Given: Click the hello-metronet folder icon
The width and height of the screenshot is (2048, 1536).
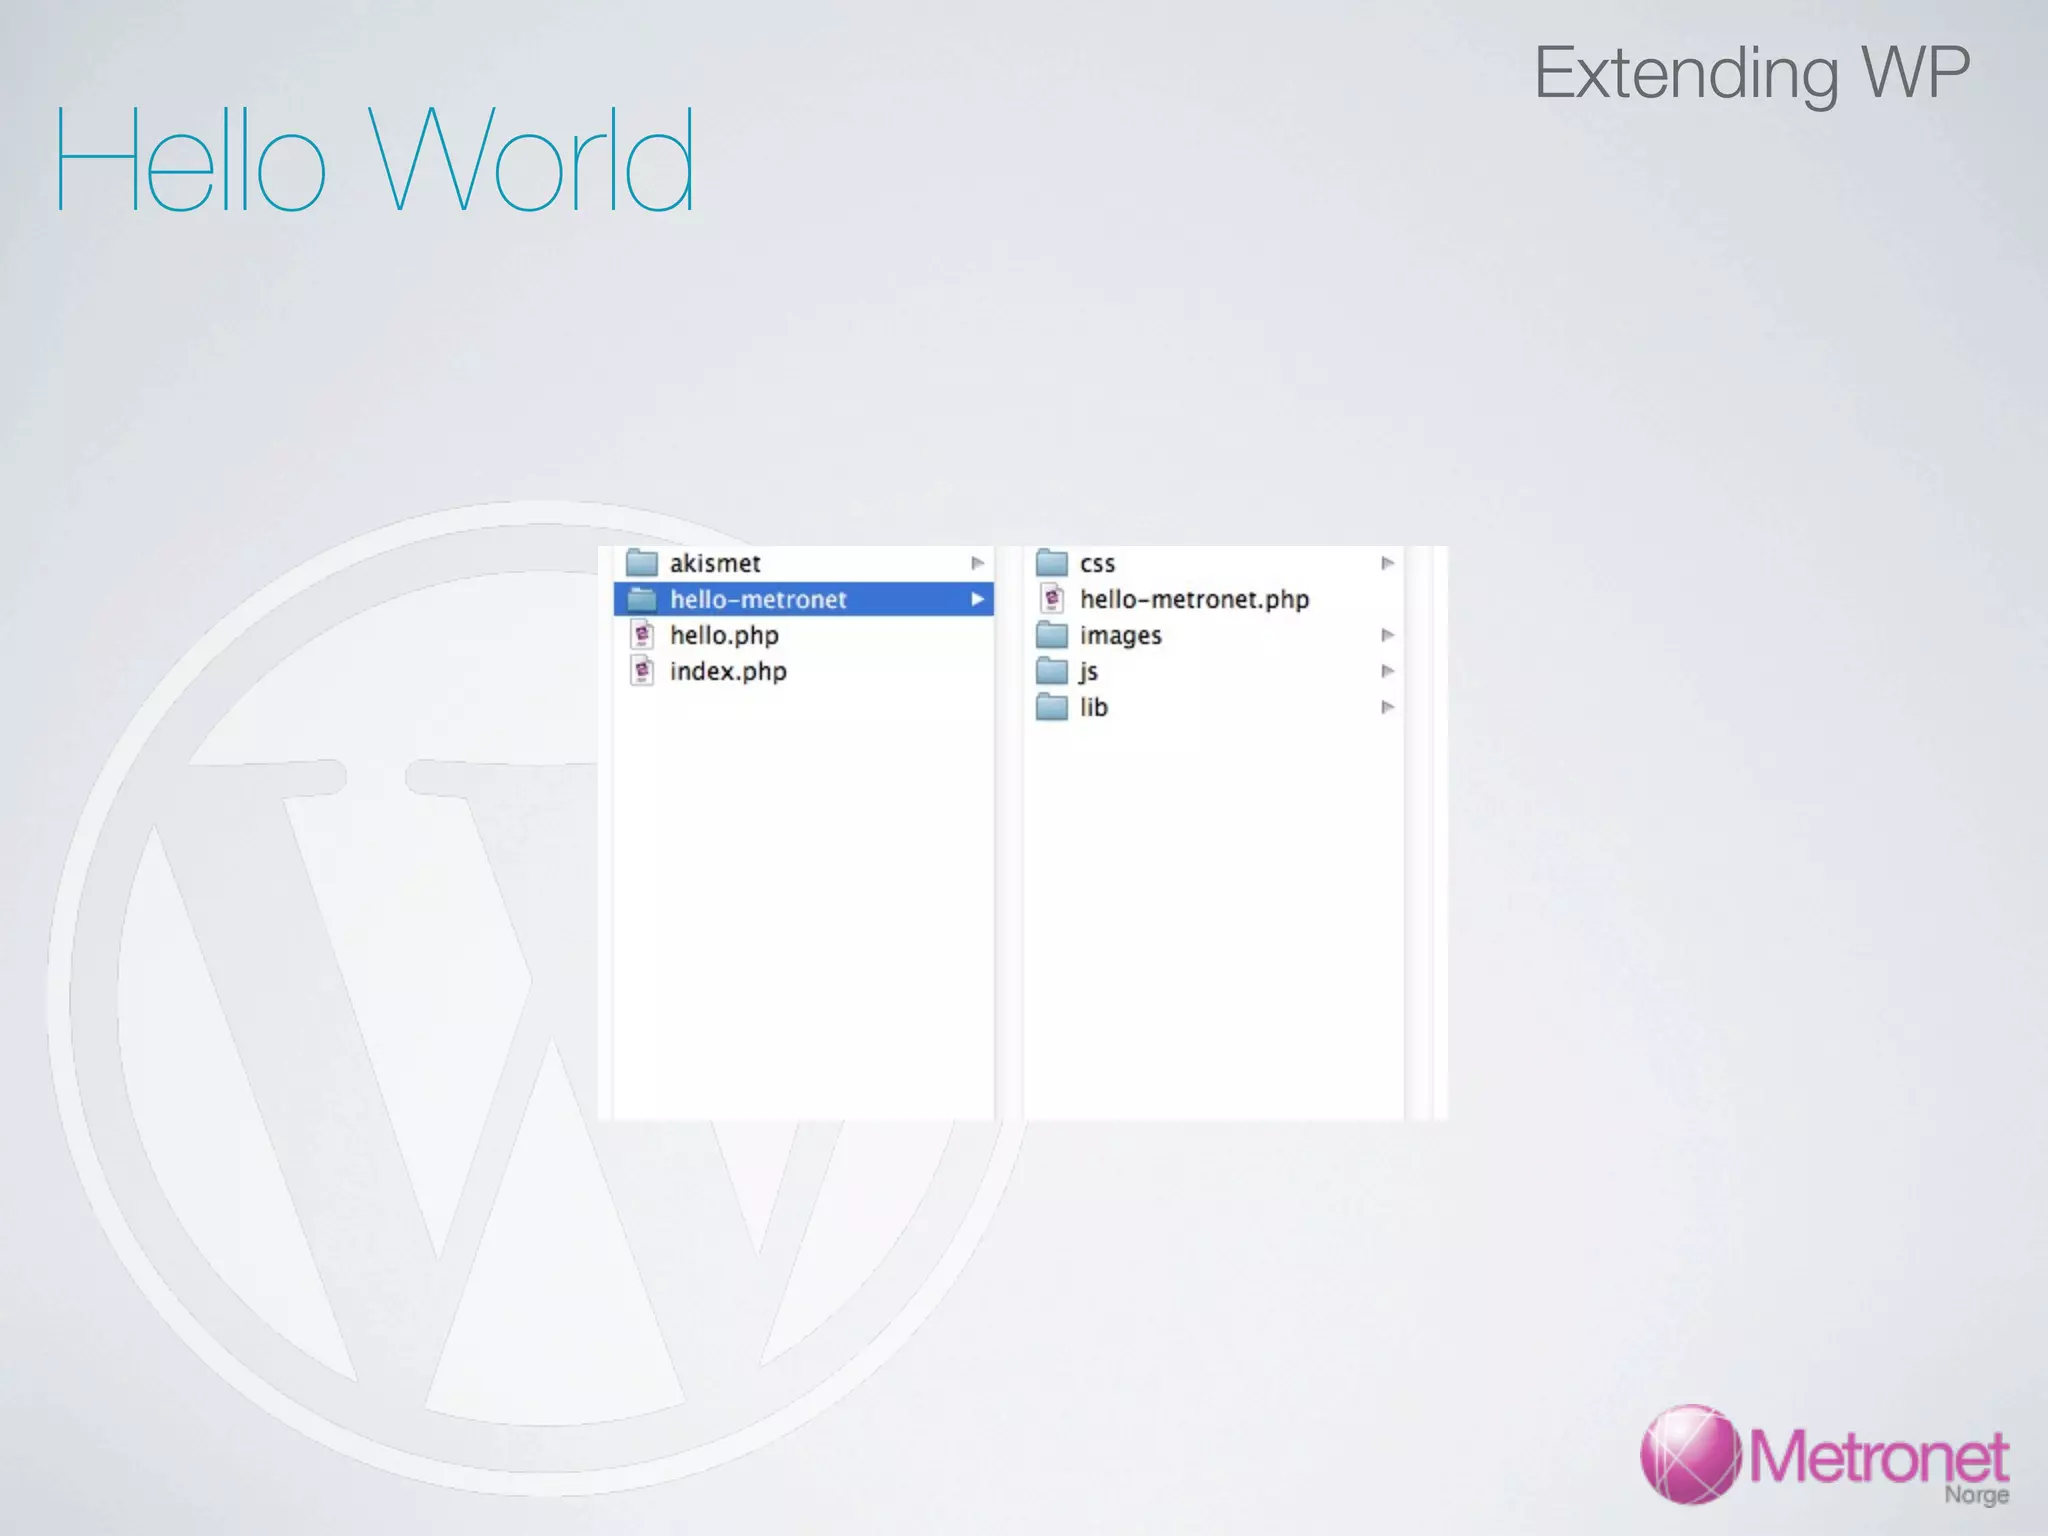Looking at the screenshot, I should [641, 599].
